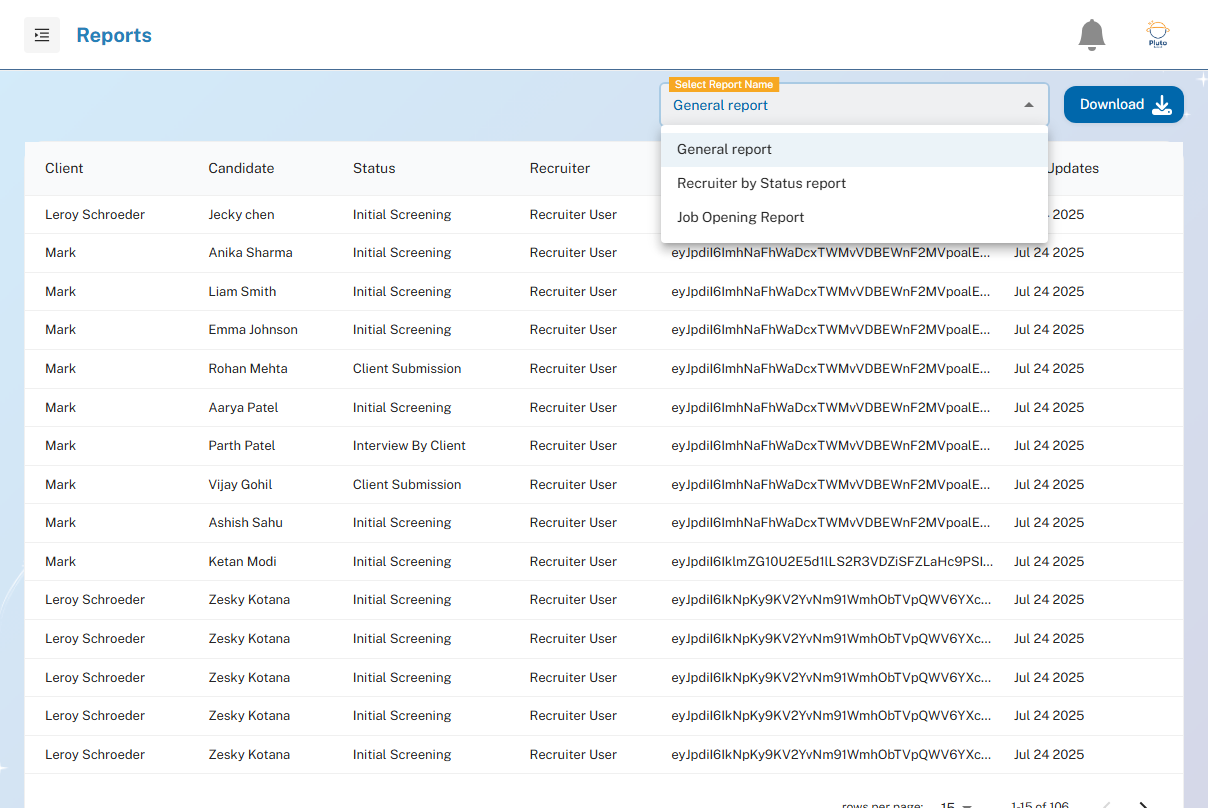Click Initial Screening in Aarya Patel's row
This screenshot has height=808, width=1208.
click(402, 407)
